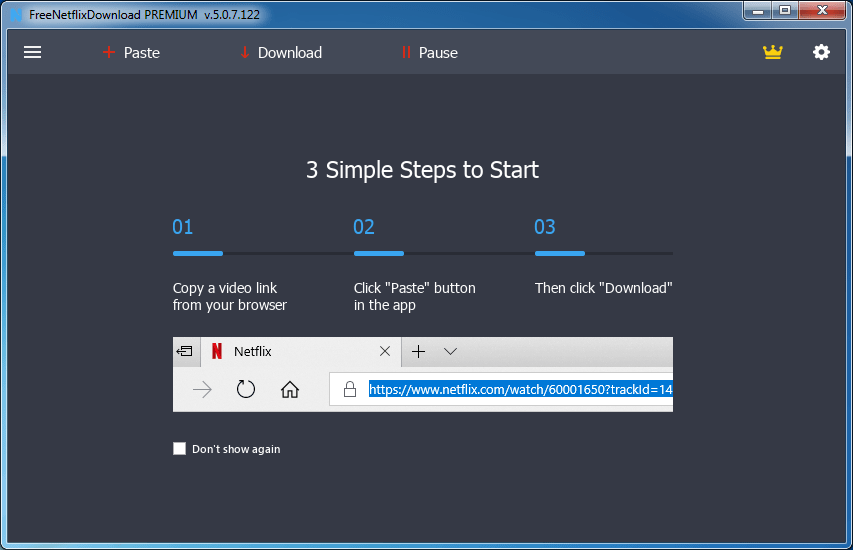Click step number 01
This screenshot has width=853, height=550.
(x=183, y=227)
